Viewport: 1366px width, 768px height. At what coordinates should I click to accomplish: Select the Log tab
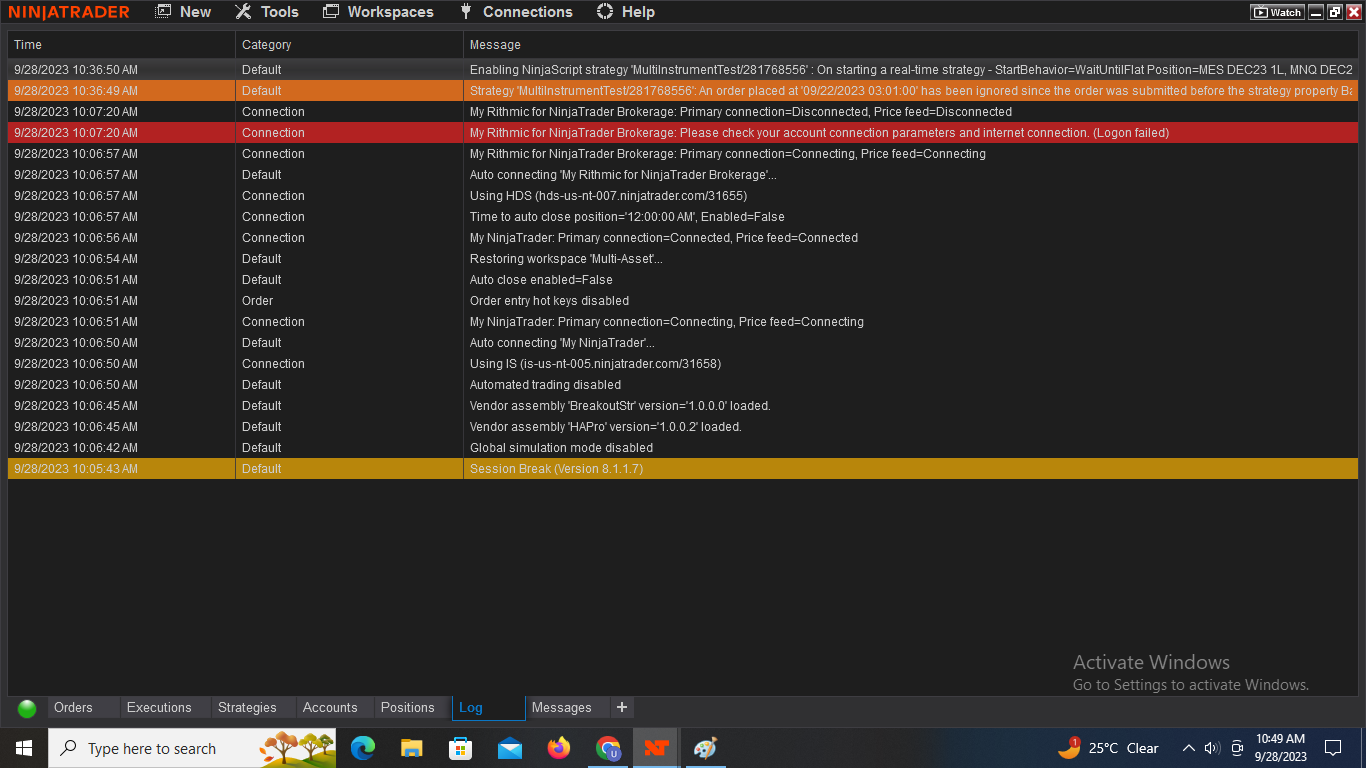point(489,708)
